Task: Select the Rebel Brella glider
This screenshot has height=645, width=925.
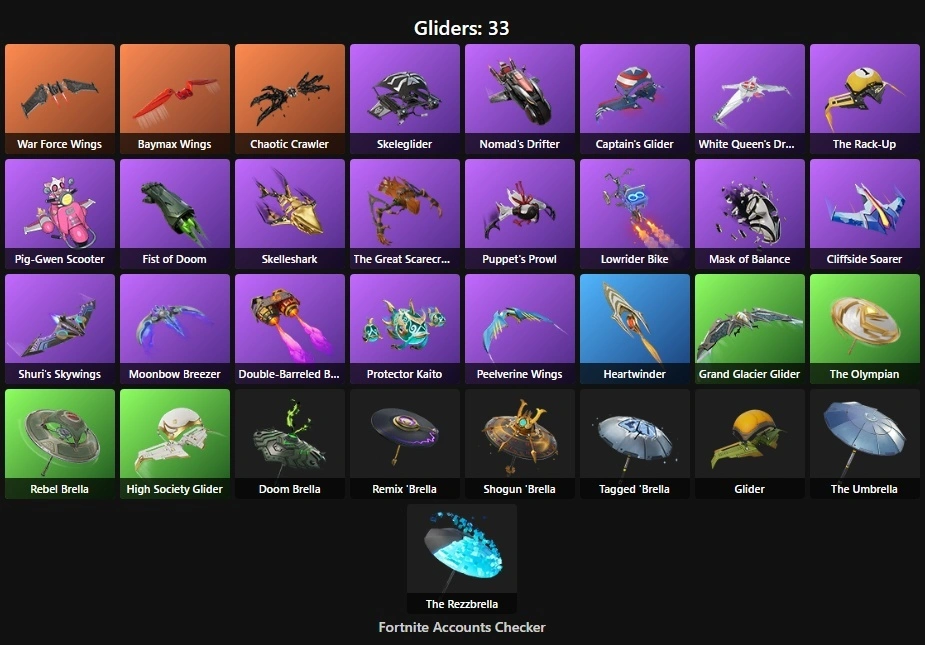Action: 60,444
